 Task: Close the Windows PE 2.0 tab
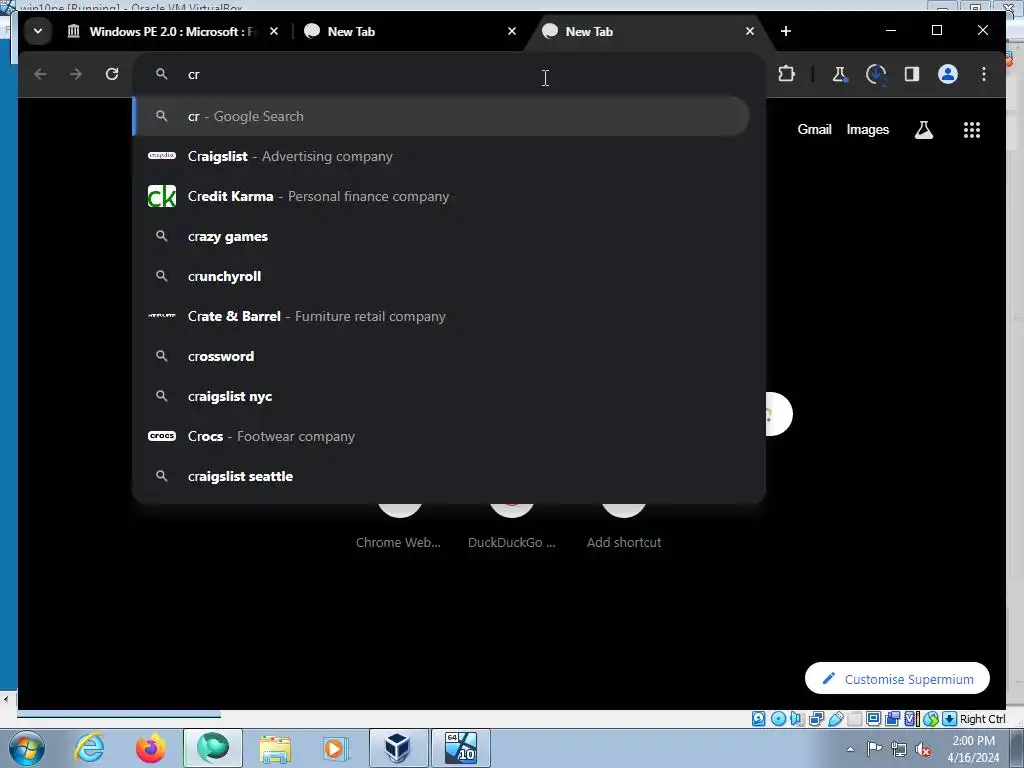pyautogui.click(x=274, y=31)
